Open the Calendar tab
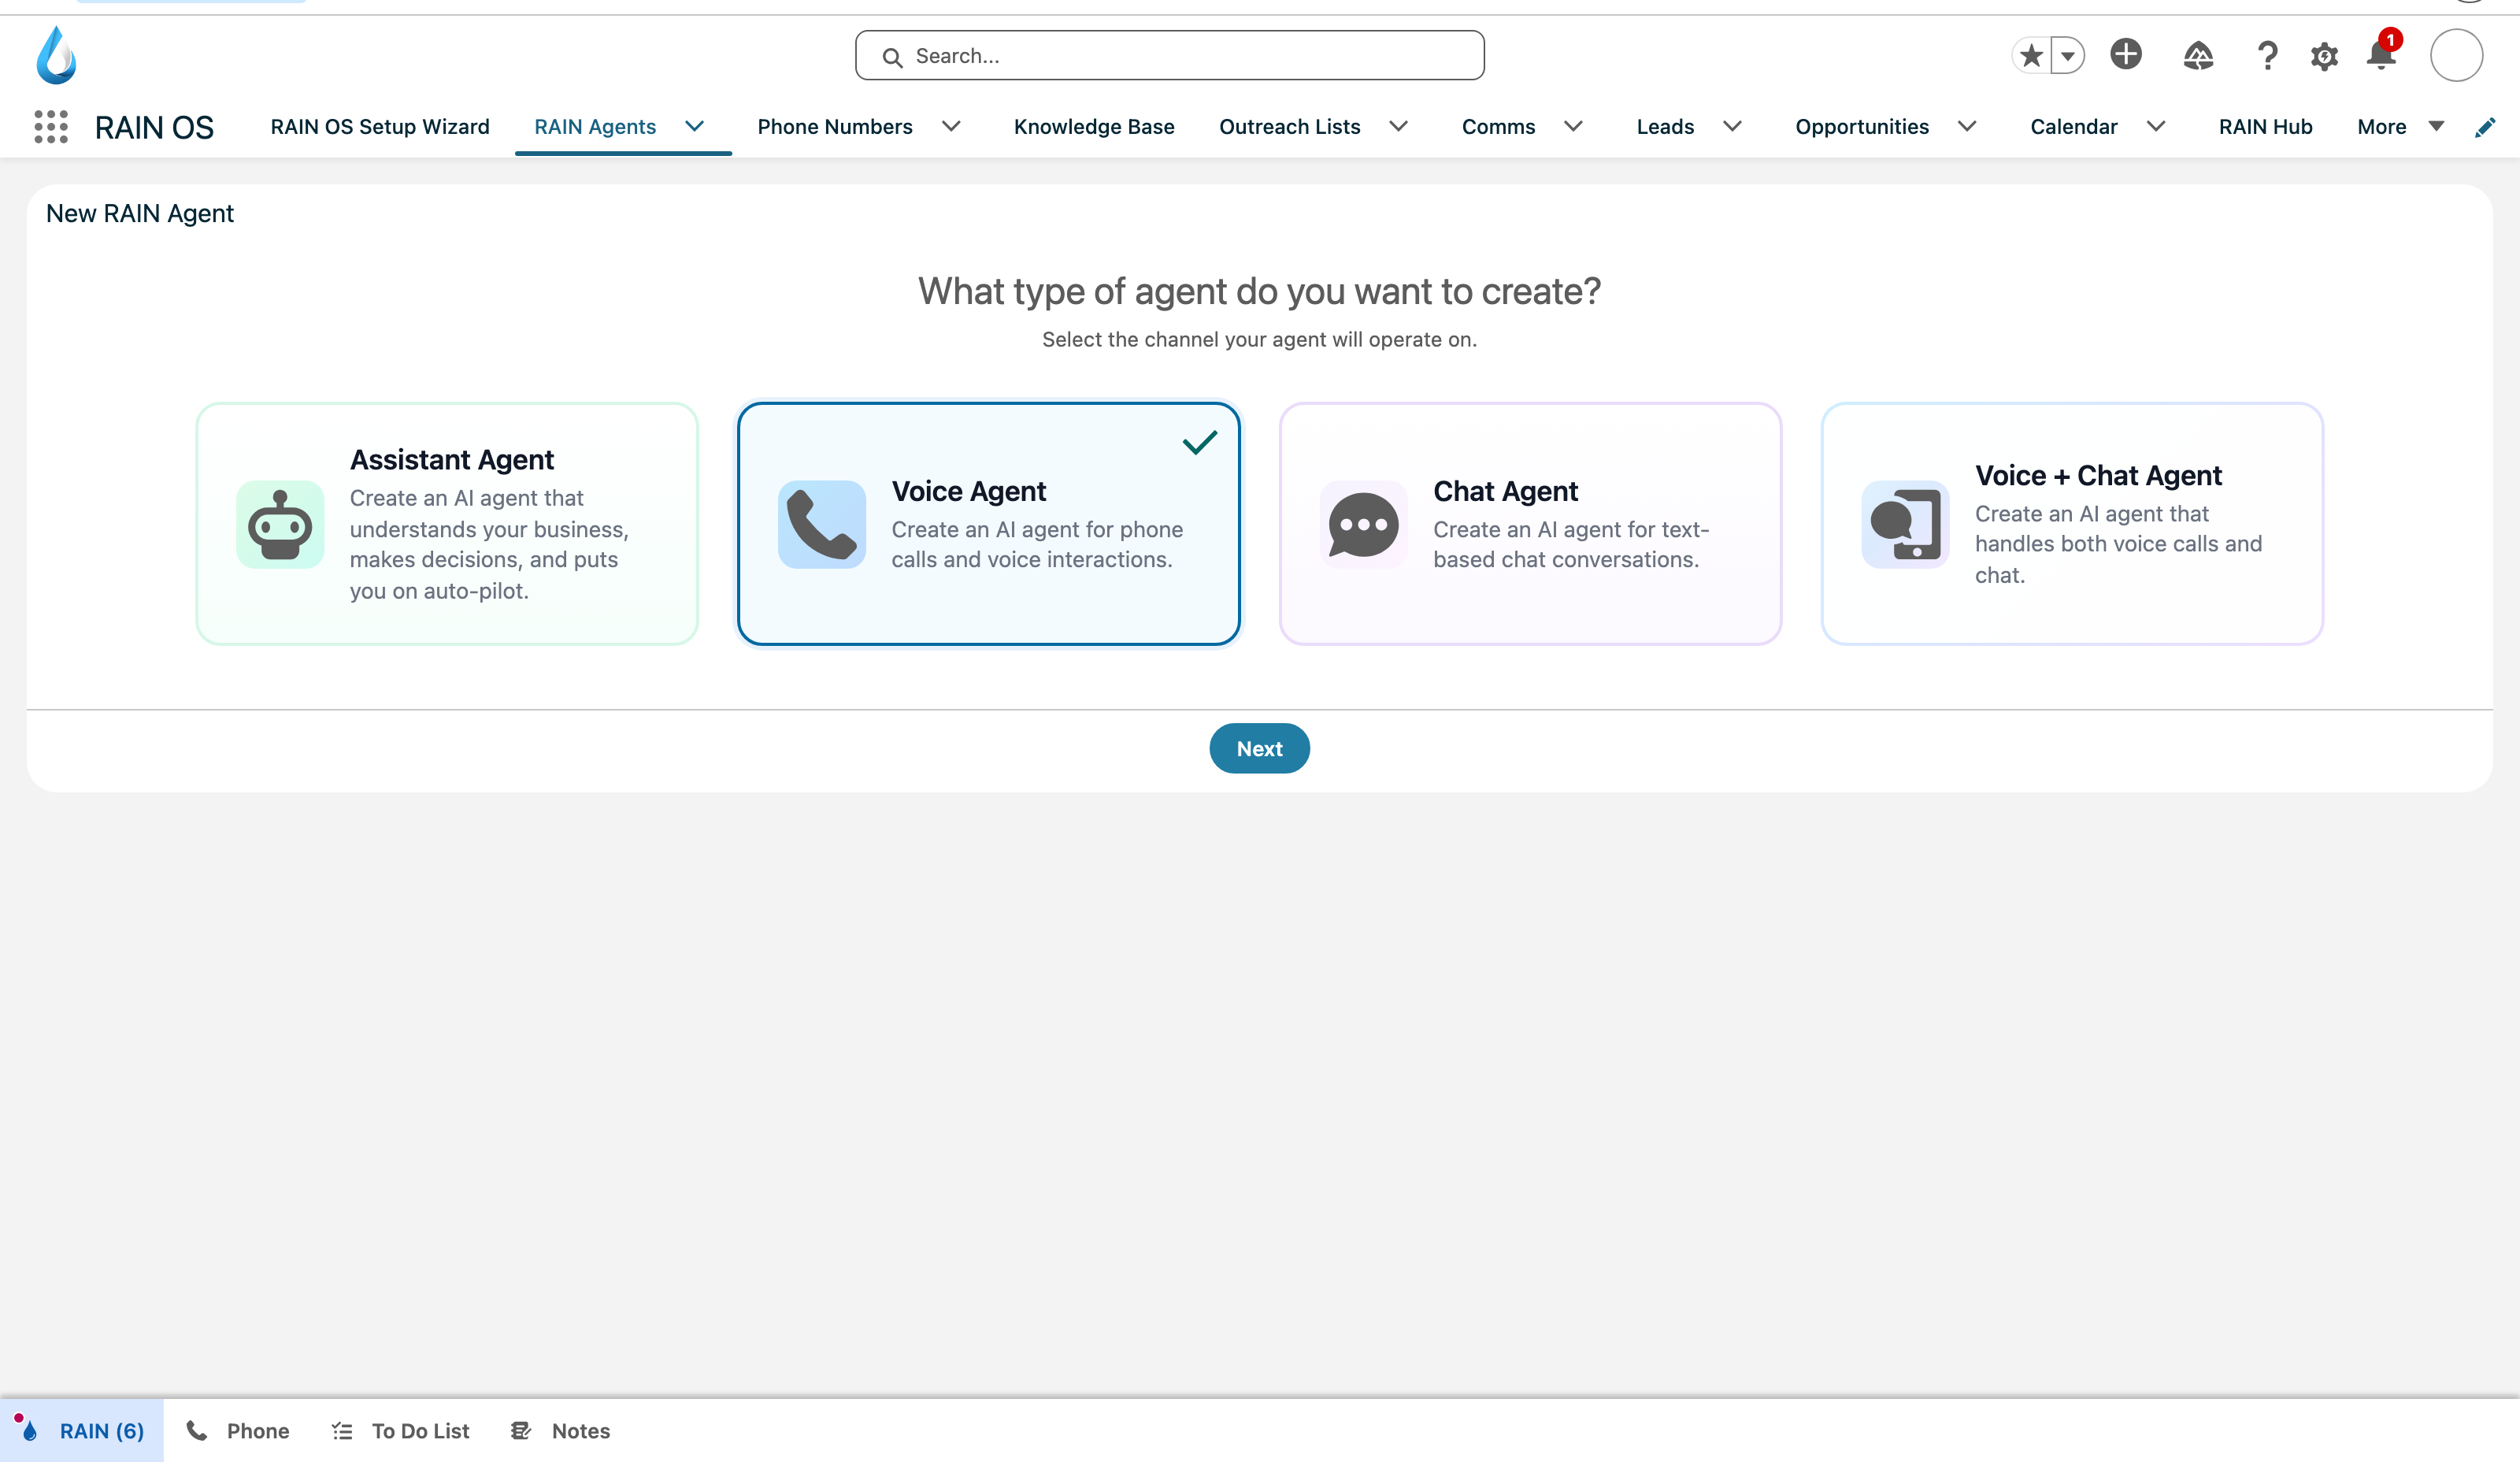Image resolution: width=2520 pixels, height=1462 pixels. (2074, 127)
